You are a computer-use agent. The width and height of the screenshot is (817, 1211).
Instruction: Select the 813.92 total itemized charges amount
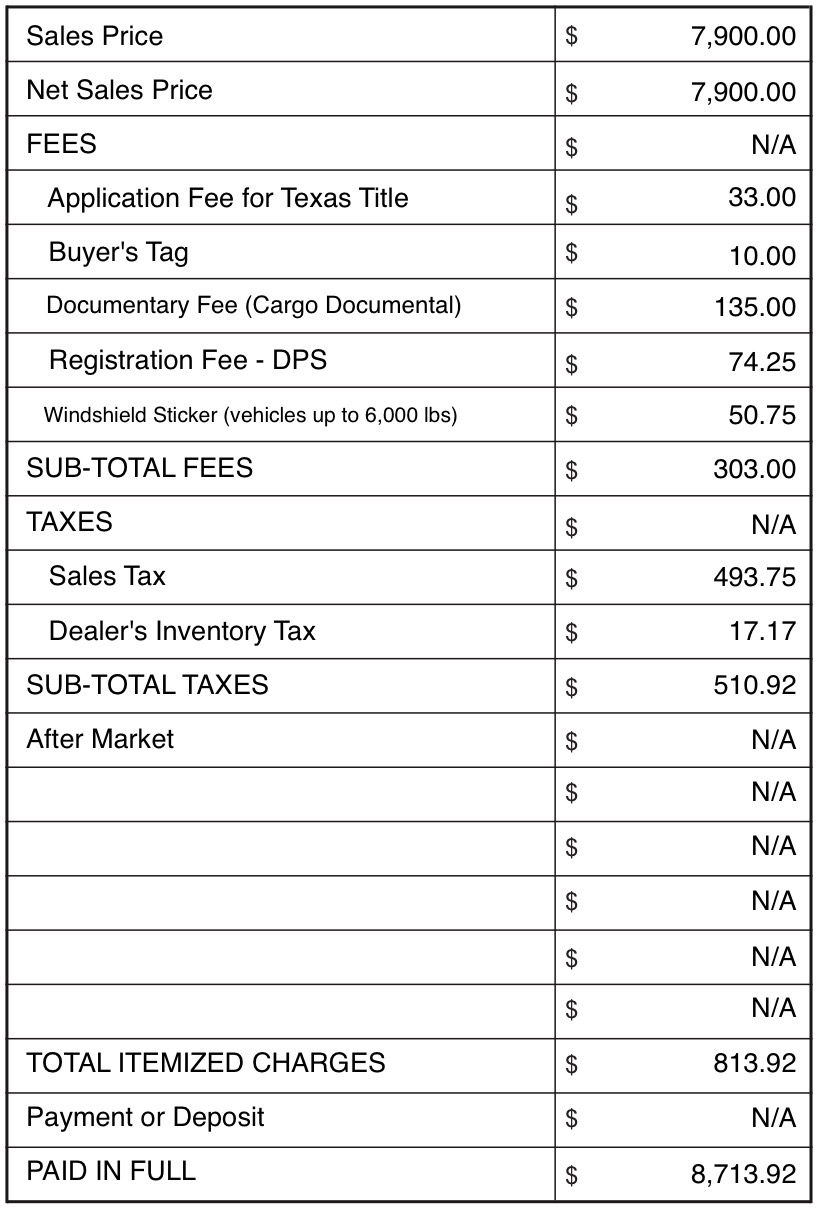point(755,1063)
